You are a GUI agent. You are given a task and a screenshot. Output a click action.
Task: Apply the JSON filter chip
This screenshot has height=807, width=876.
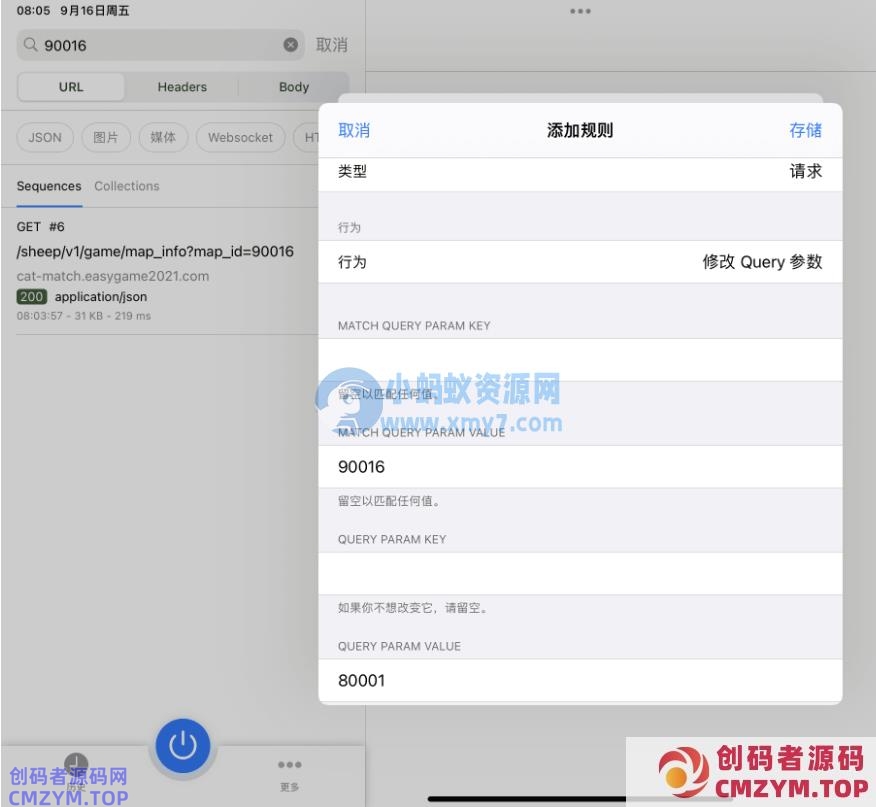pyautogui.click(x=45, y=138)
